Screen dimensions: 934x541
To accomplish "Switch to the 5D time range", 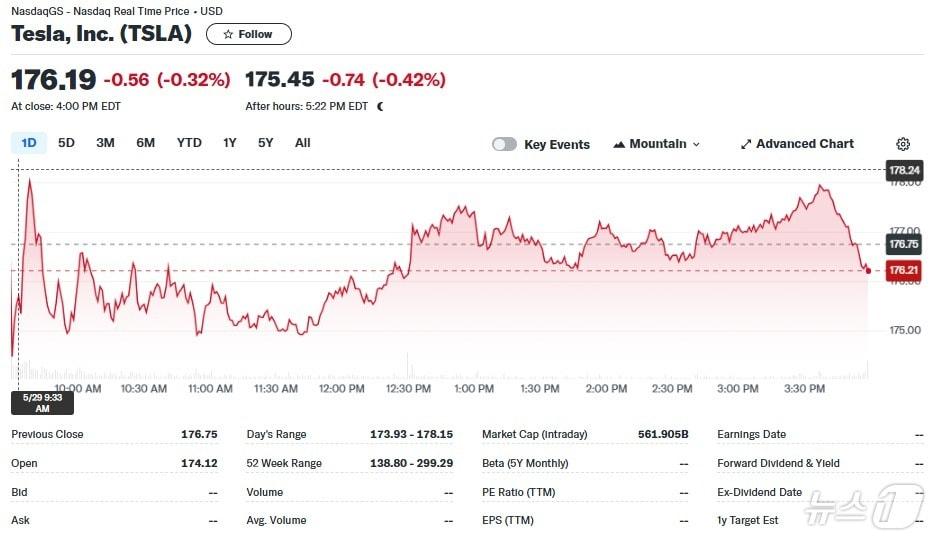I will point(66,143).
